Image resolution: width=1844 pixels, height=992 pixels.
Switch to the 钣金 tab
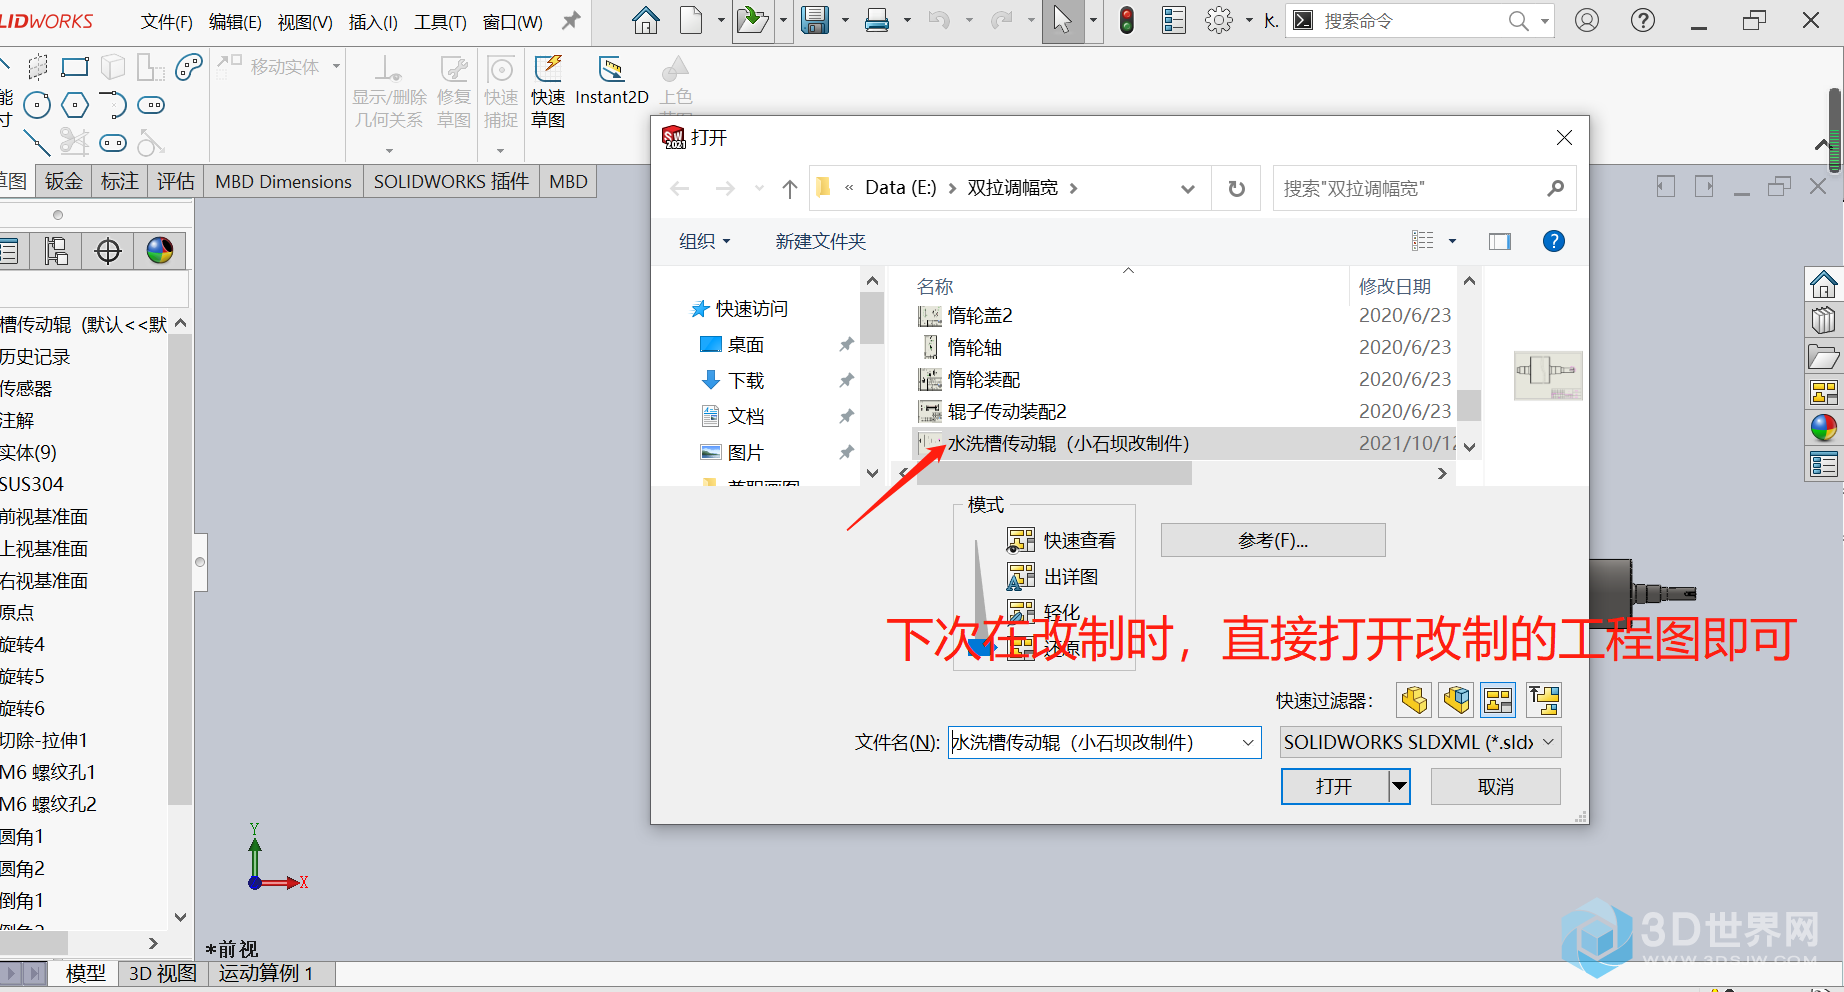click(x=64, y=181)
